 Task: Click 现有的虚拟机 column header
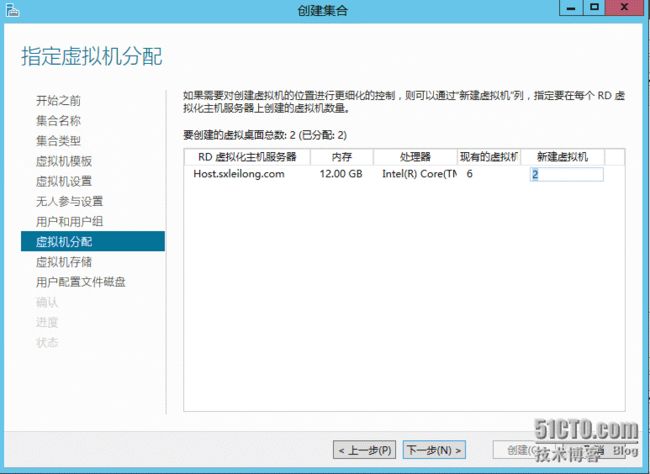(489, 157)
